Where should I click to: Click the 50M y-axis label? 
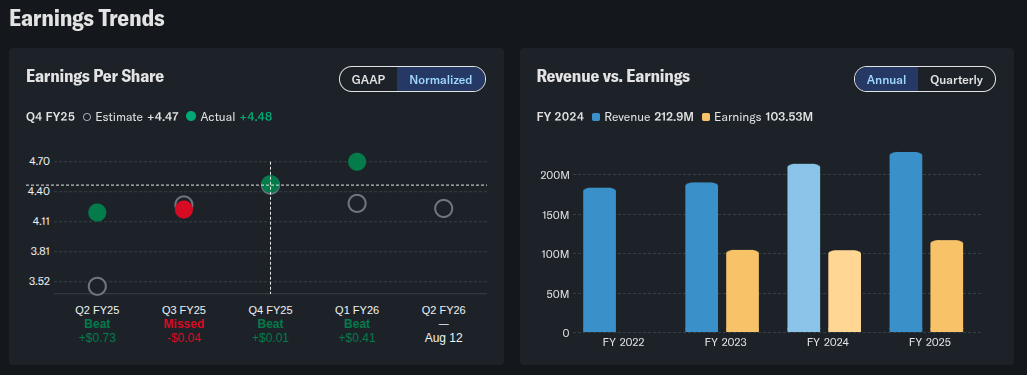(558, 294)
